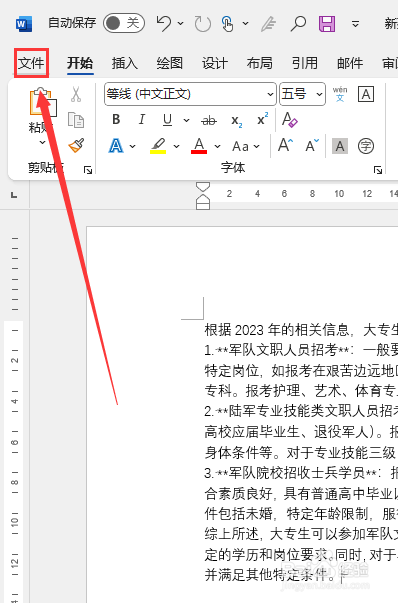Image resolution: width=398 pixels, height=603 pixels.
Task: Open the Undo history dropdown
Action: click(x=180, y=24)
